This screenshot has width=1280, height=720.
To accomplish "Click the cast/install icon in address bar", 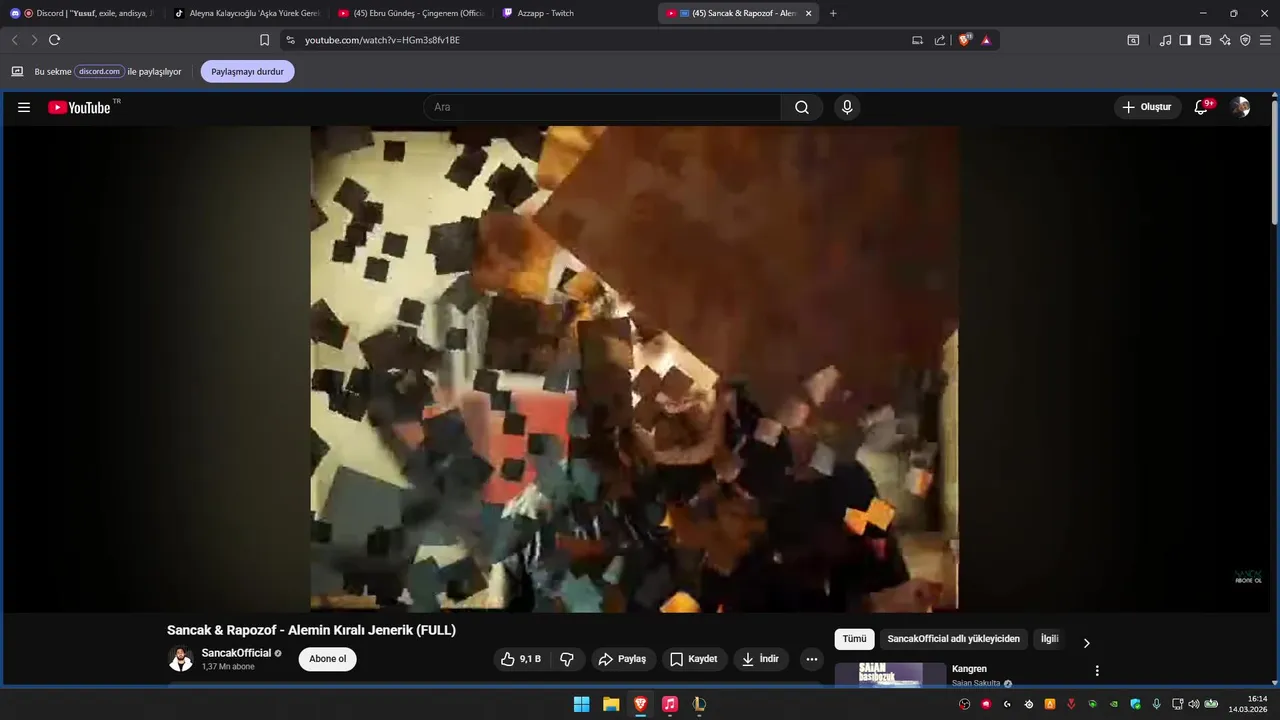I will coord(918,40).
